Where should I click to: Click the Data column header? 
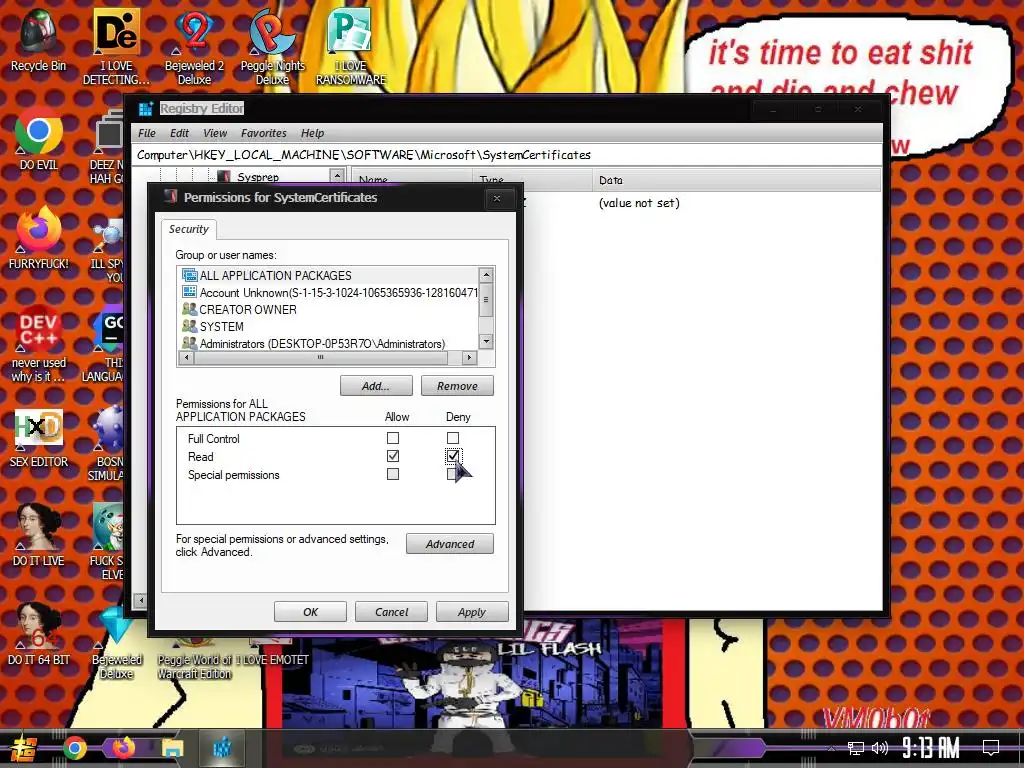(x=737, y=180)
